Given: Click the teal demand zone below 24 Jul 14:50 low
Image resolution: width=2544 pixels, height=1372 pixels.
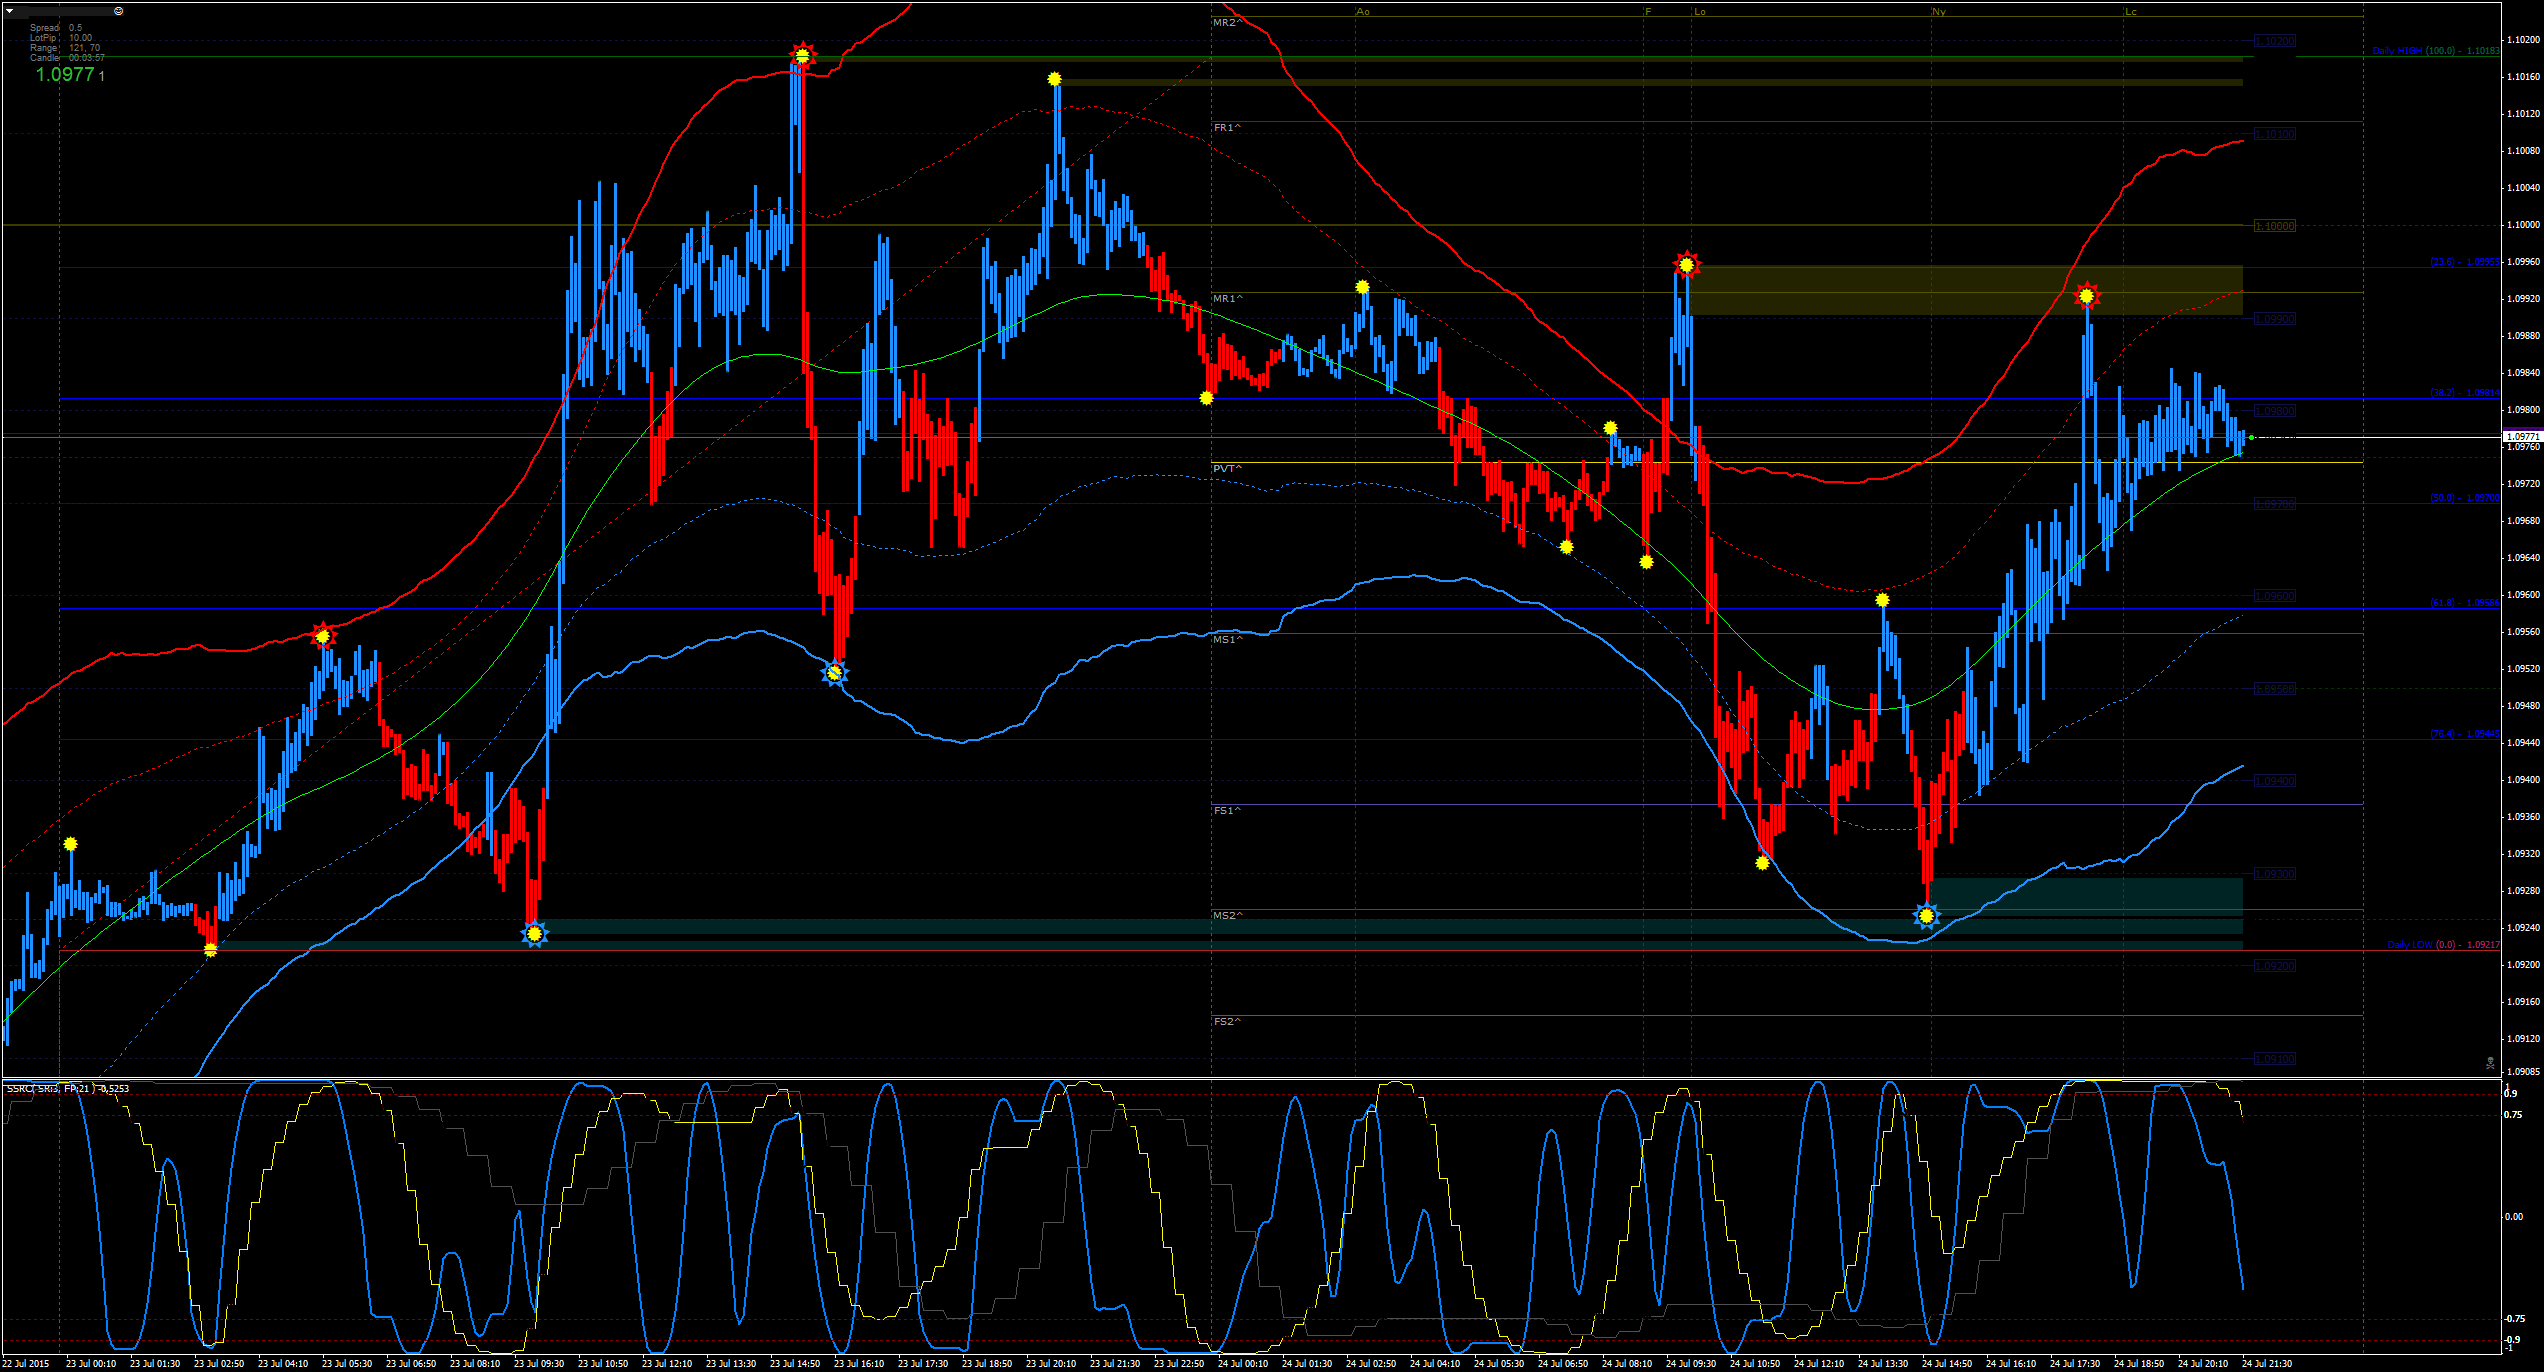Looking at the screenshot, I should coord(2085,897).
